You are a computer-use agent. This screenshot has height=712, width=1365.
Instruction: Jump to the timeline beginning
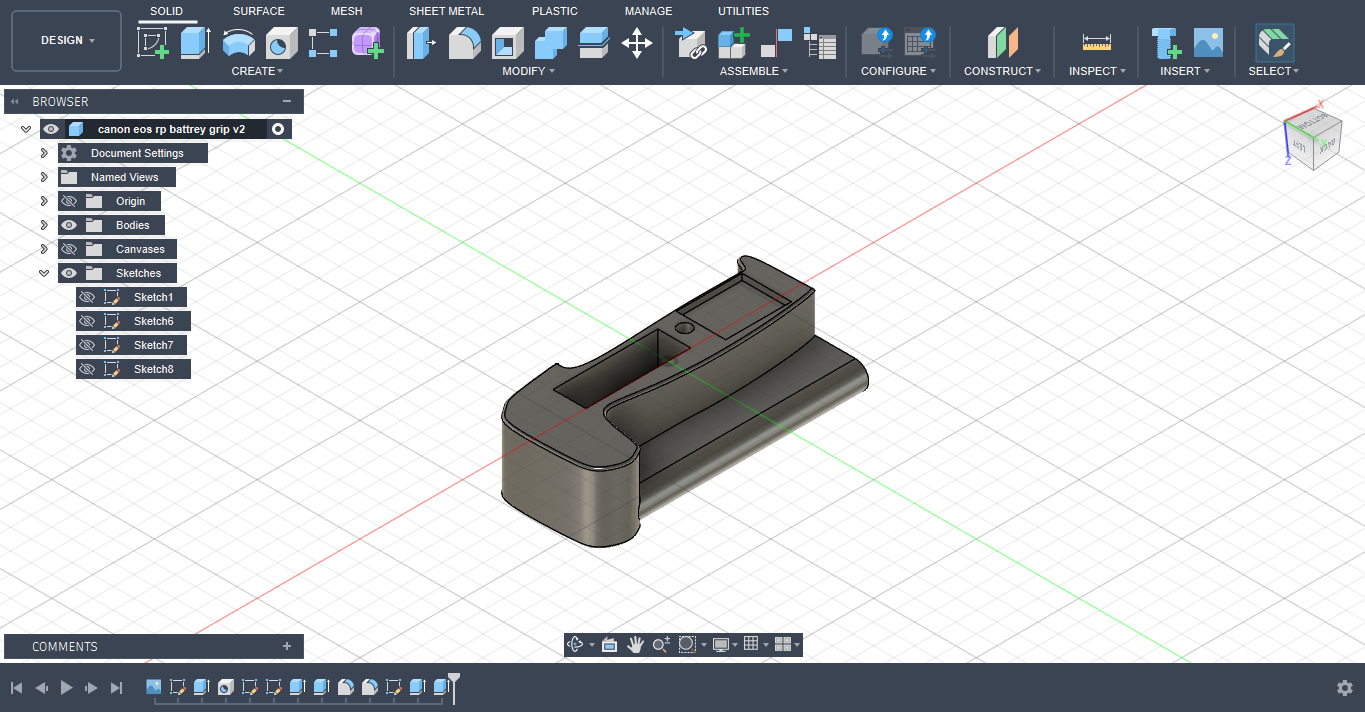17,687
